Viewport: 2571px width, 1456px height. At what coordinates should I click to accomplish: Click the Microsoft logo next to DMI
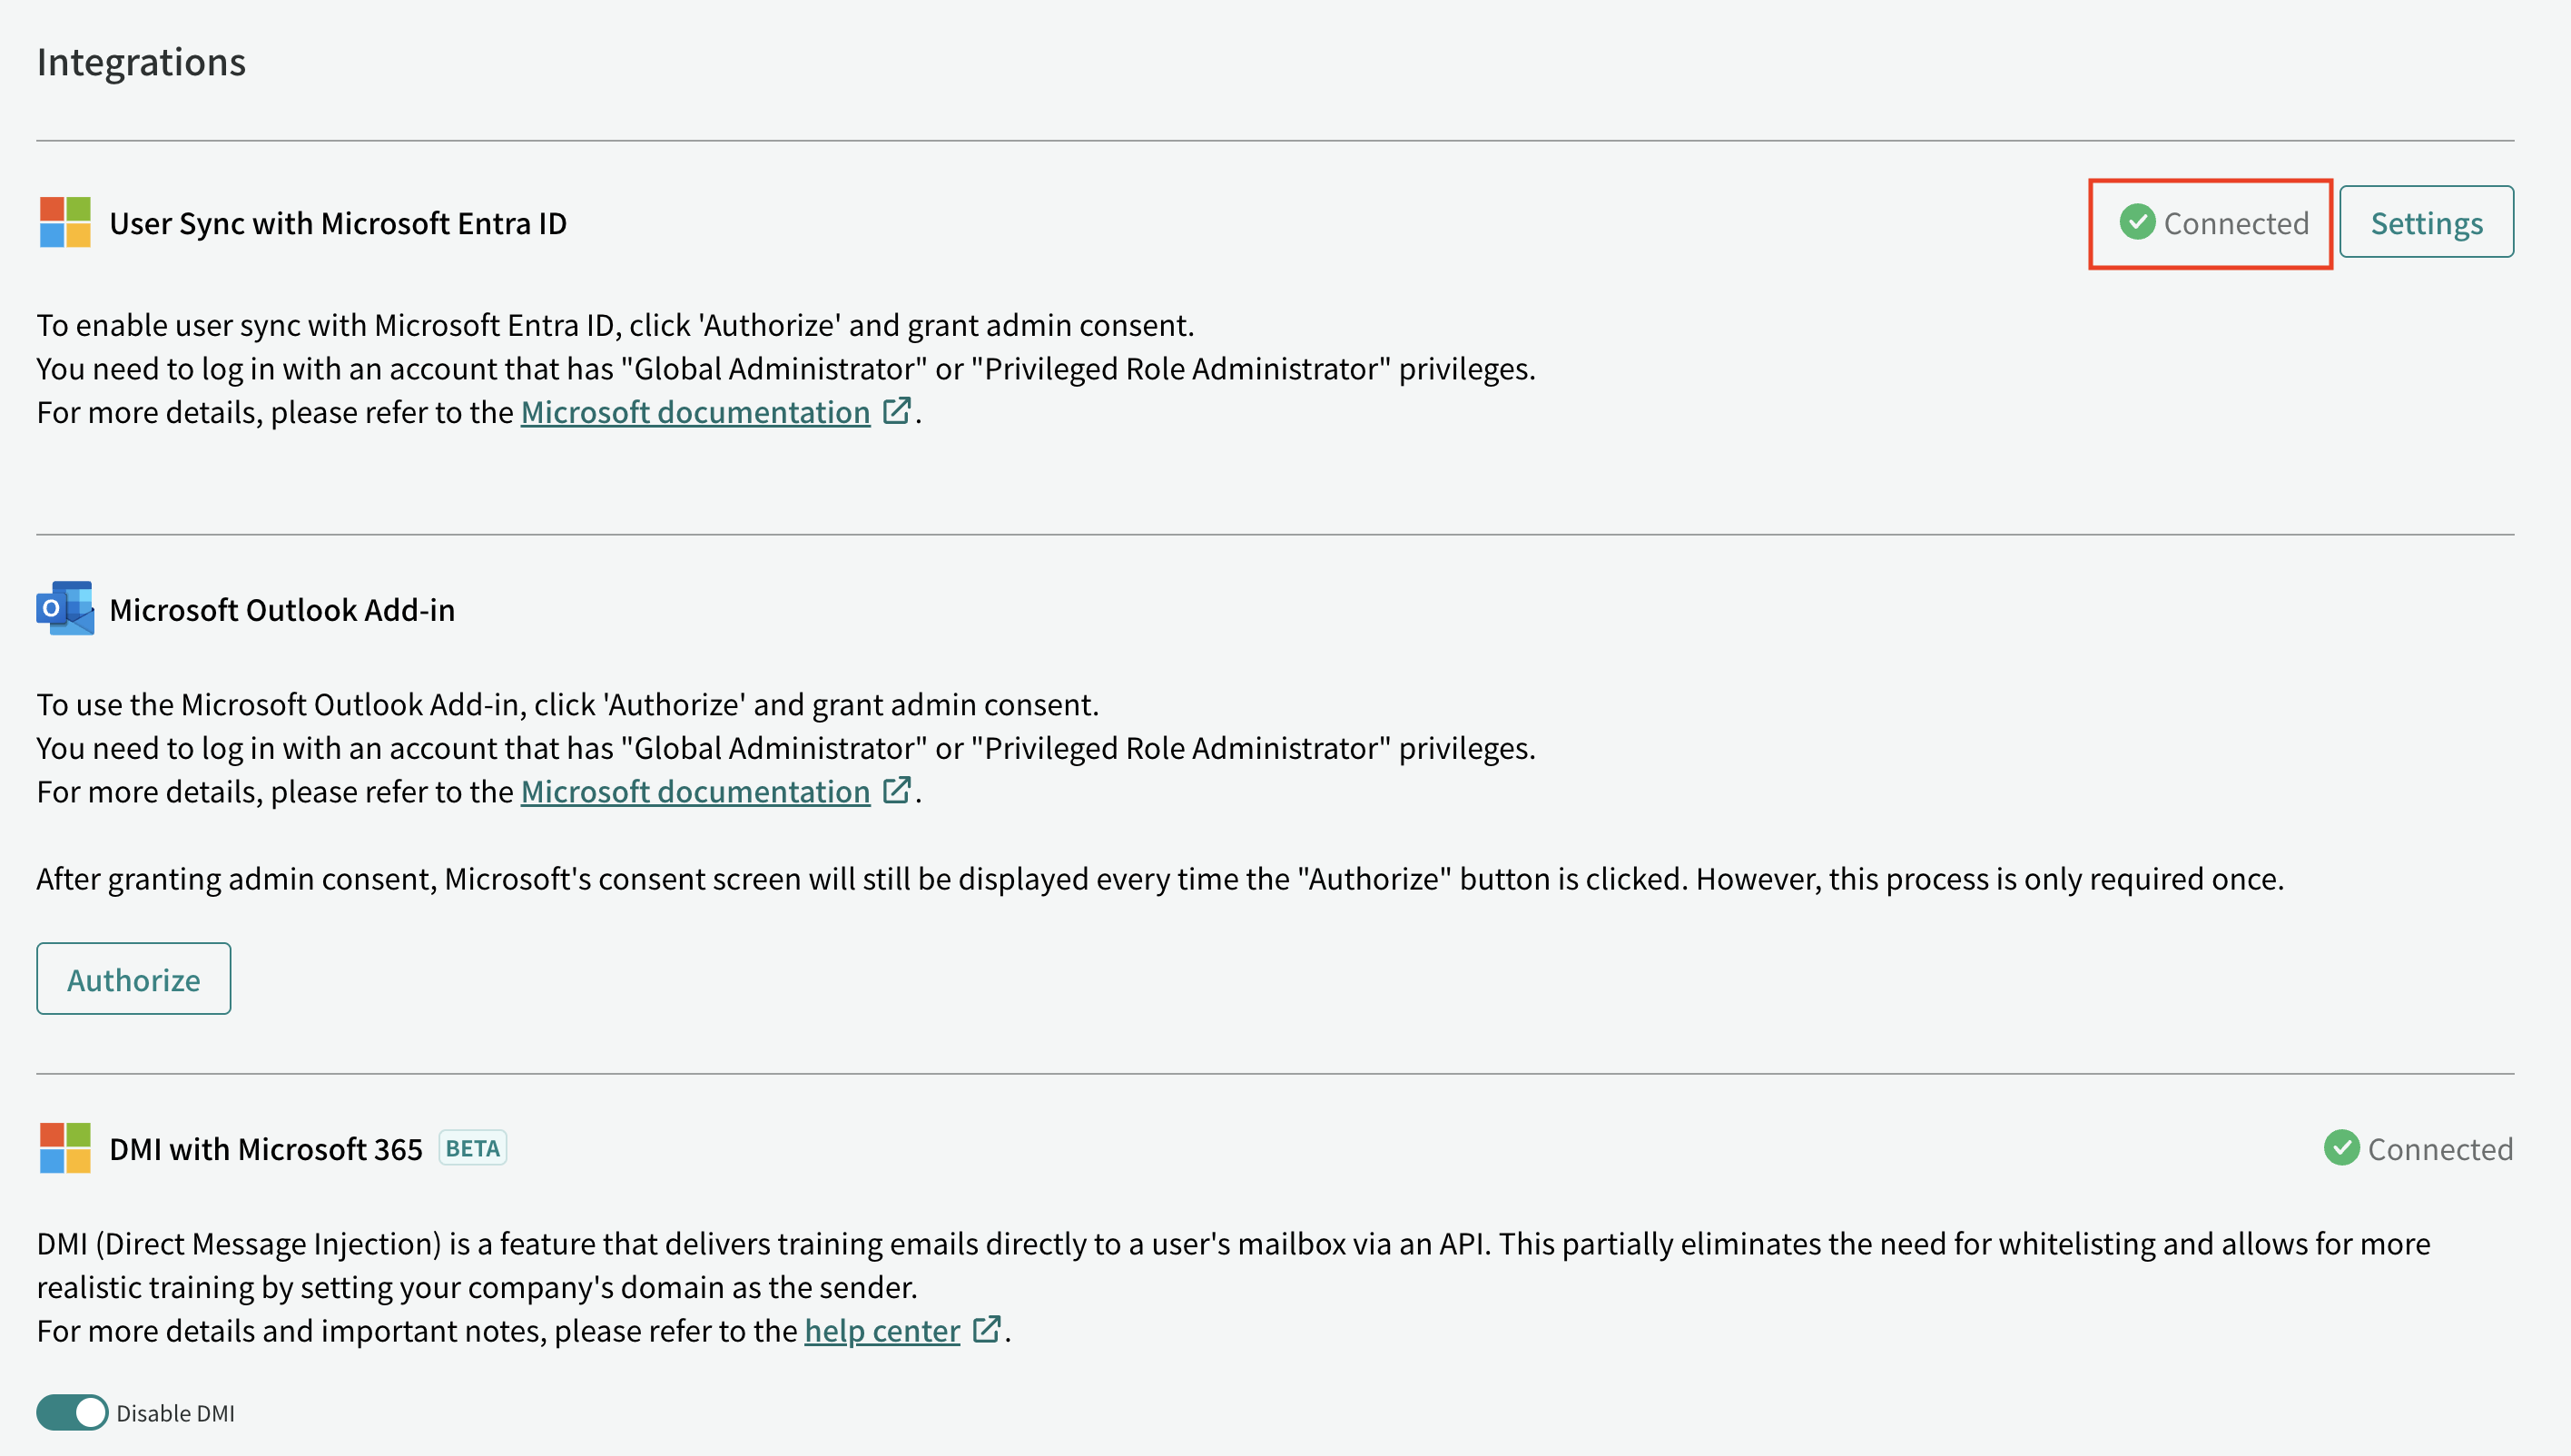(65, 1148)
